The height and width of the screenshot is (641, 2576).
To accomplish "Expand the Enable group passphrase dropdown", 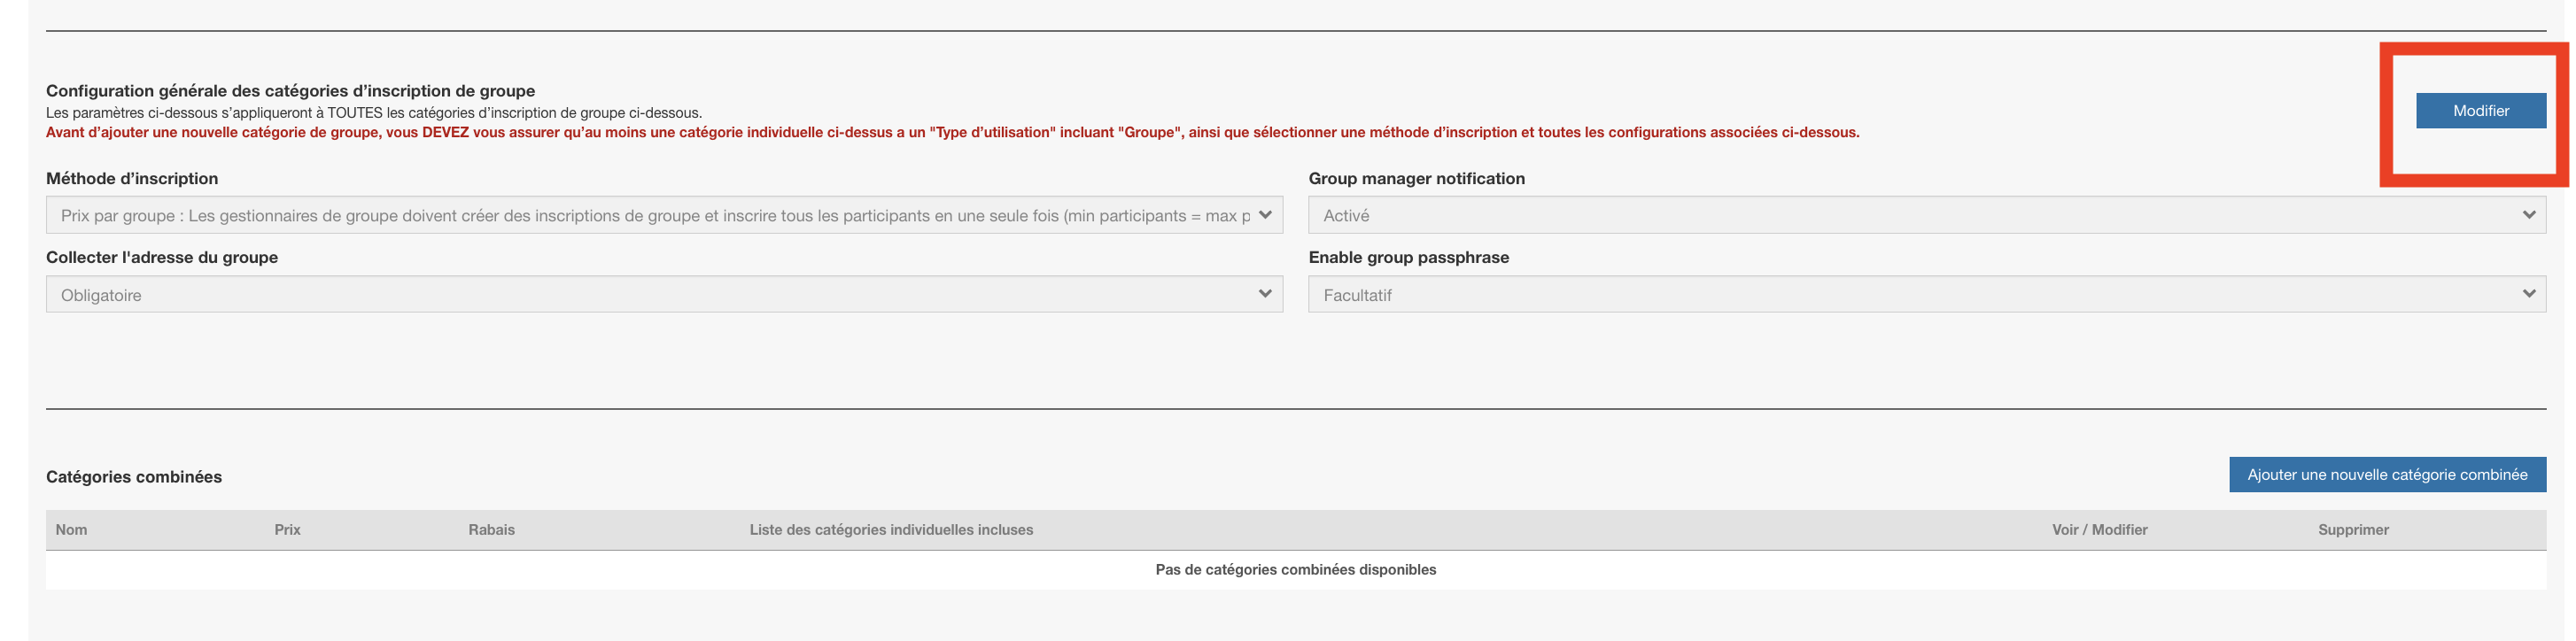I will click(1926, 295).
